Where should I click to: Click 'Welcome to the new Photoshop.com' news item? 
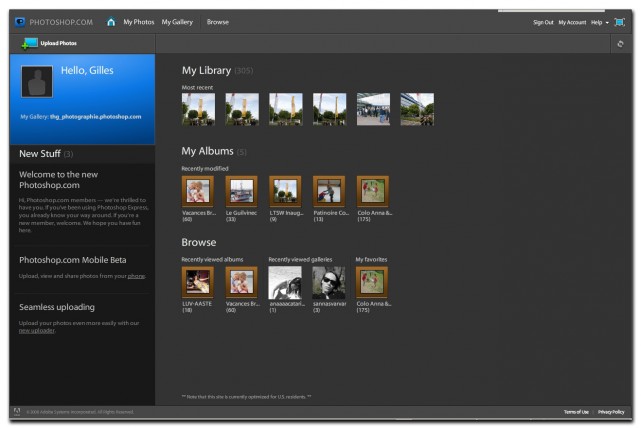(58, 180)
